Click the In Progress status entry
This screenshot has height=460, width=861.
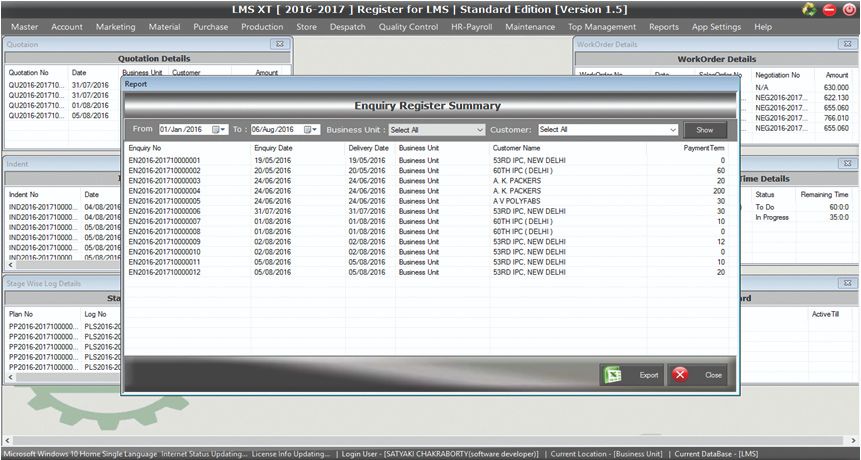point(772,217)
